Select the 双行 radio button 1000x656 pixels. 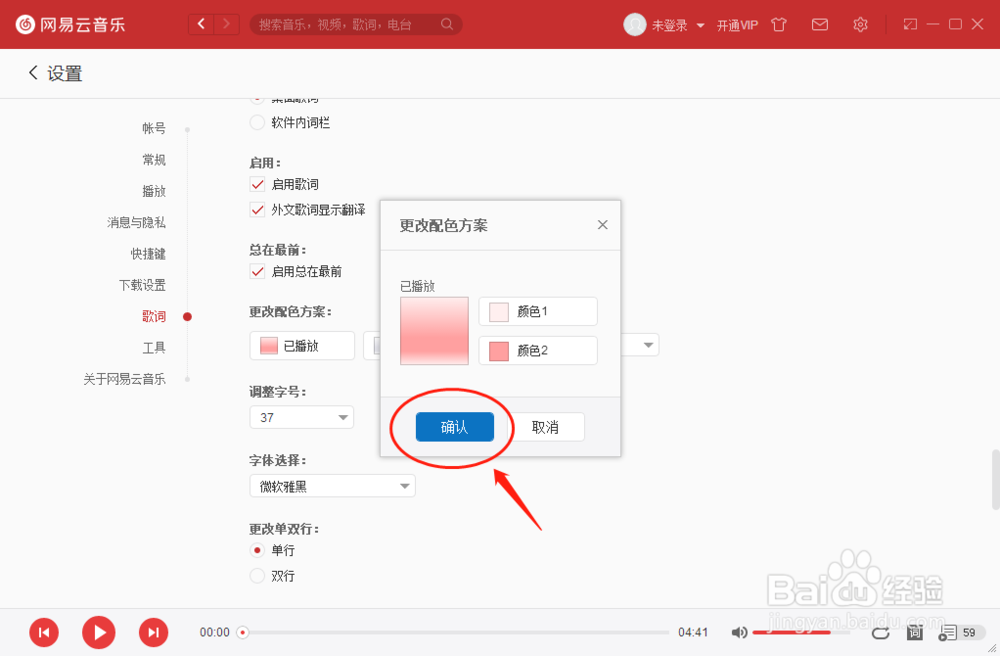[257, 576]
